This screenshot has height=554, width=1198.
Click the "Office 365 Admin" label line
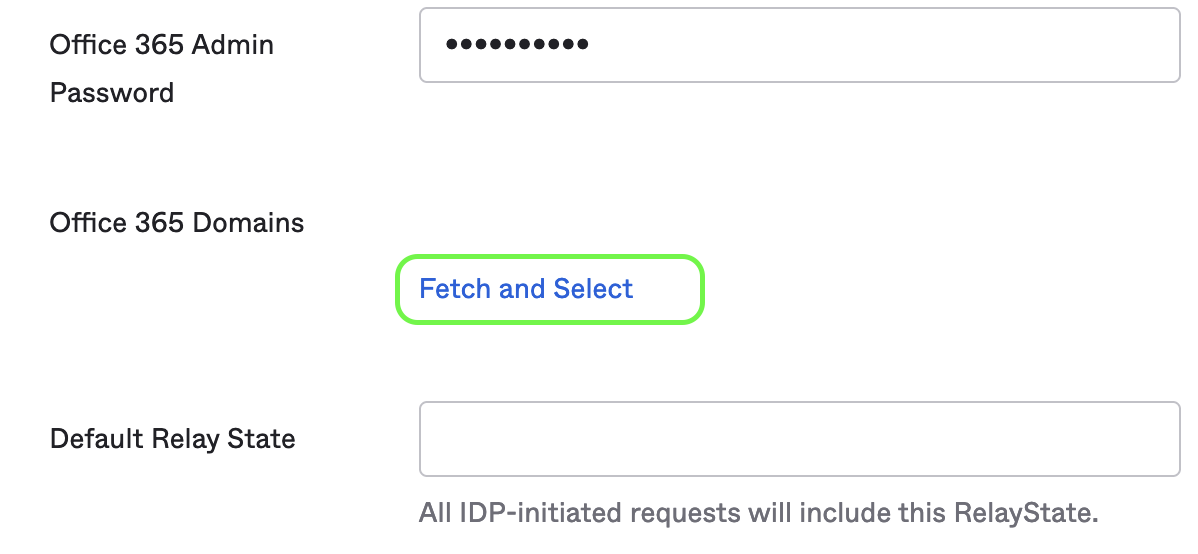(161, 45)
